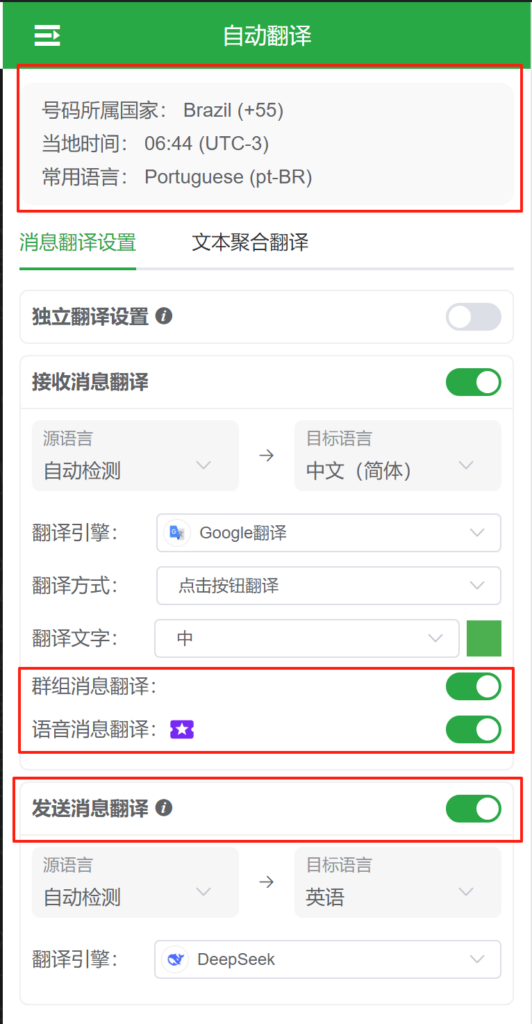The image size is (532, 1024).
Task: Disable 群组消息翻译 toggle
Action: pyautogui.click(x=473, y=686)
